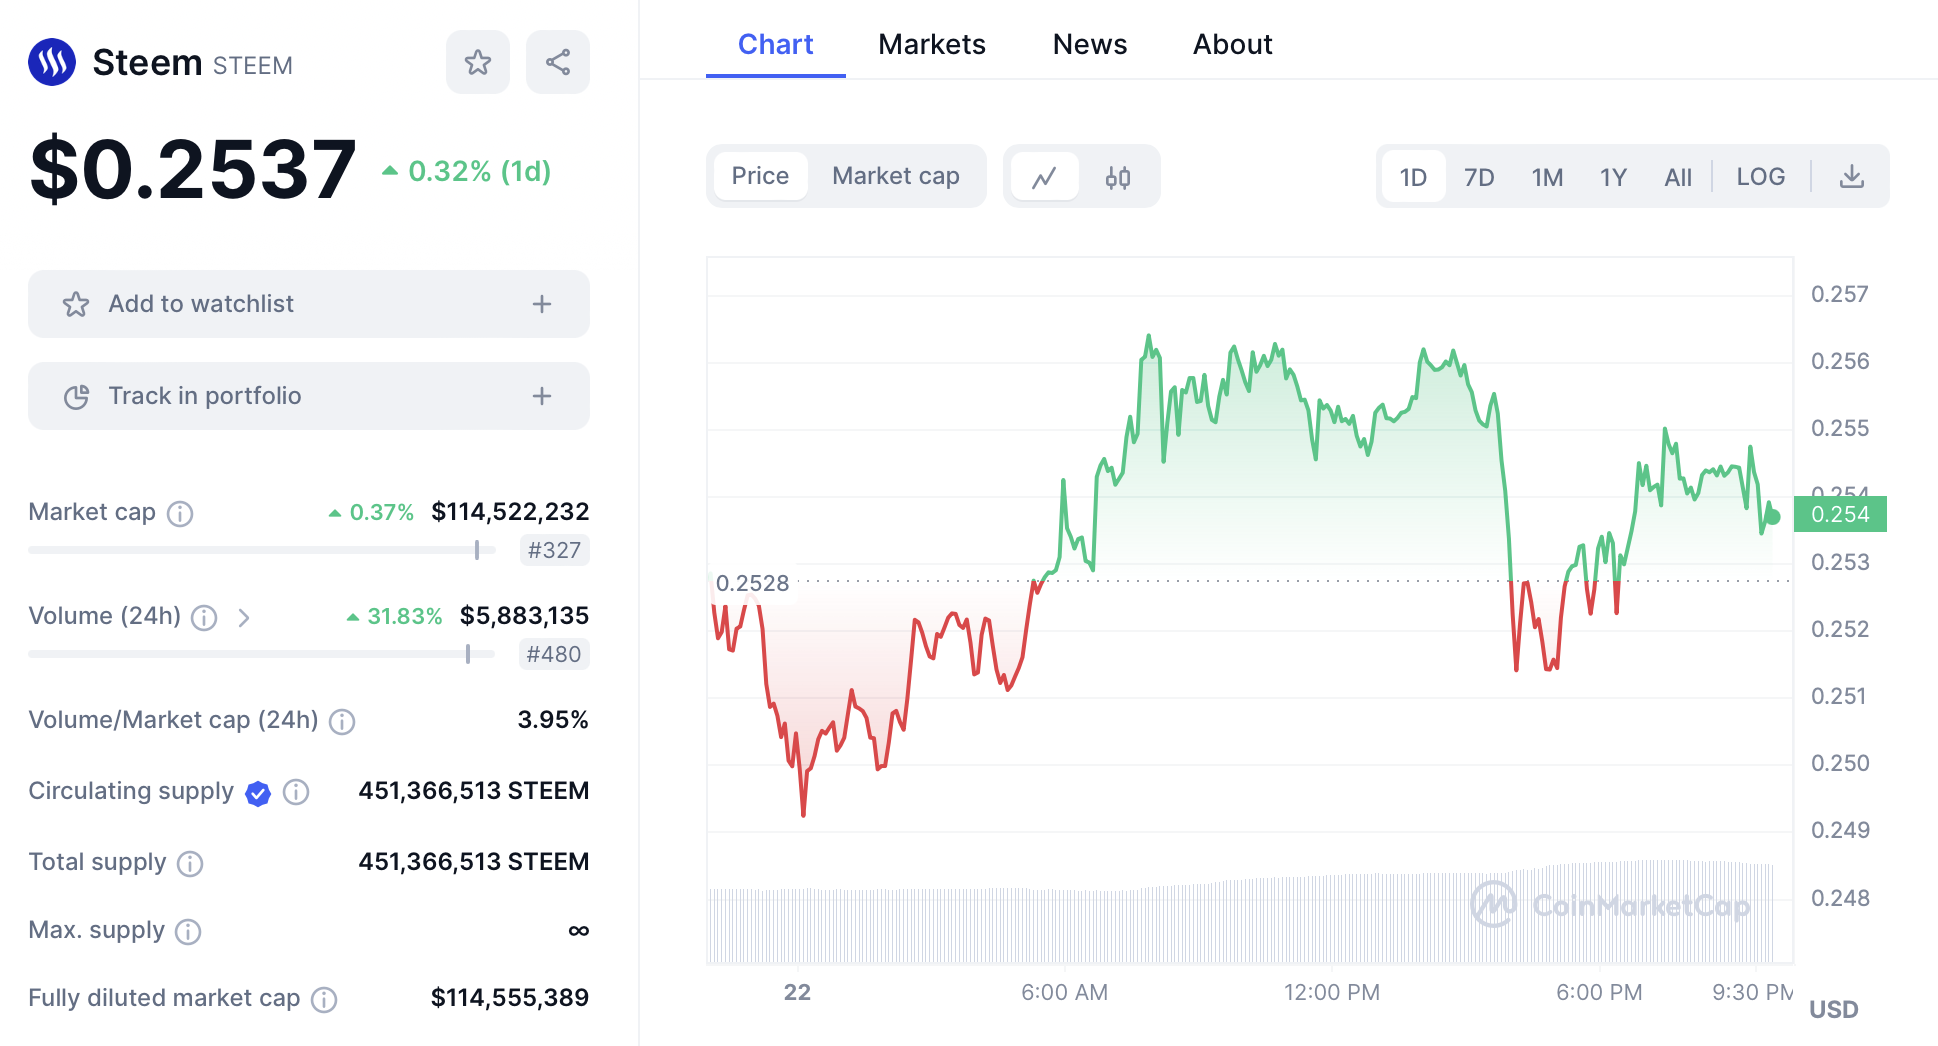Toggle LOG scale on chart

[x=1760, y=177]
